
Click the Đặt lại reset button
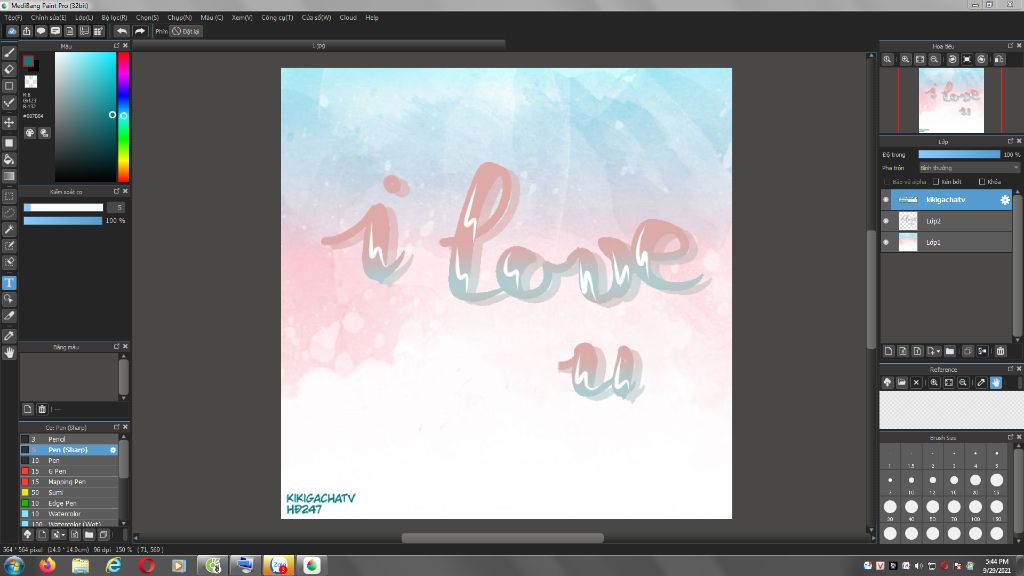coord(186,31)
